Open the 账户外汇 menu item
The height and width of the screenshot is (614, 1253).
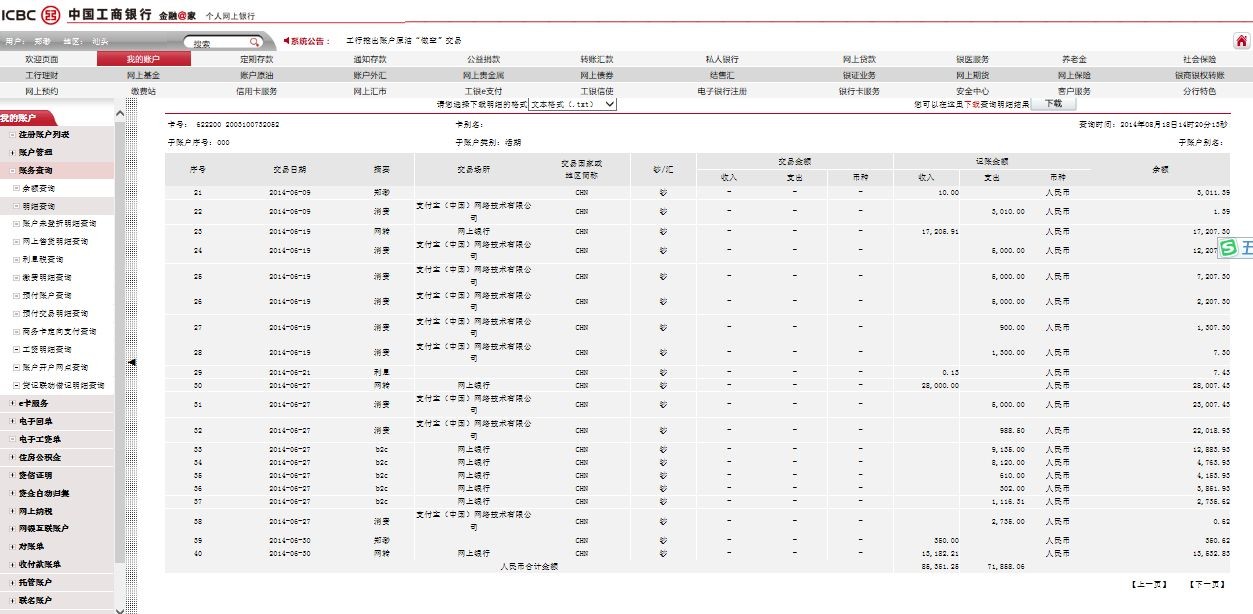tap(370, 76)
